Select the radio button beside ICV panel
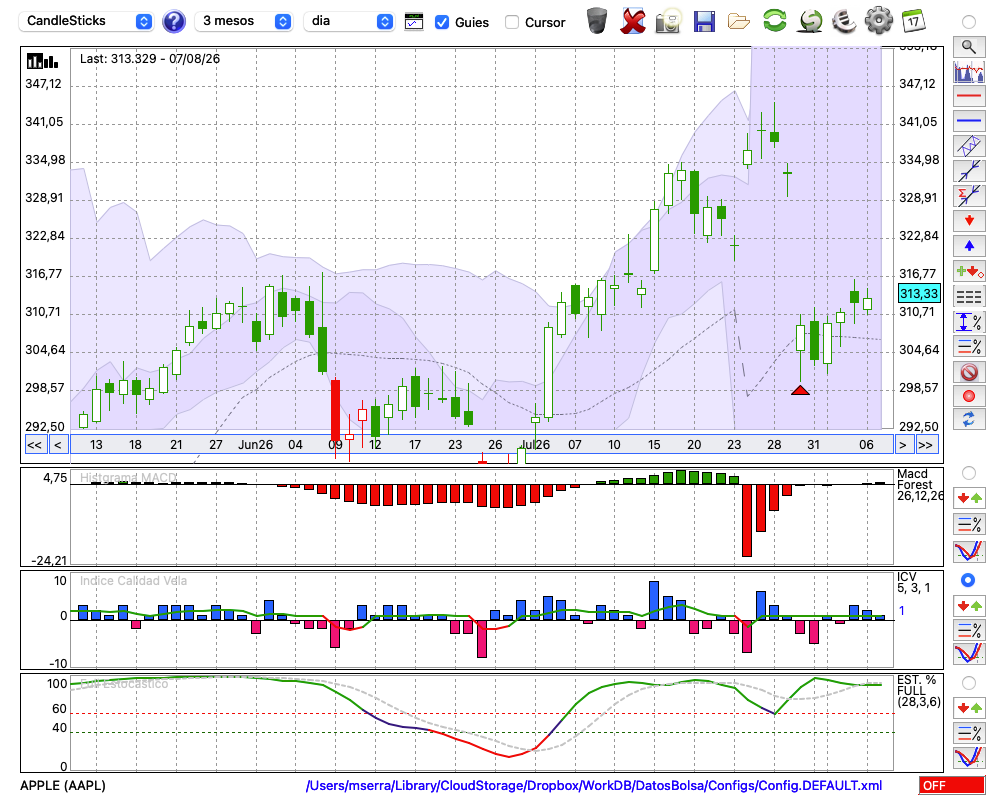 pyautogui.click(x=968, y=580)
